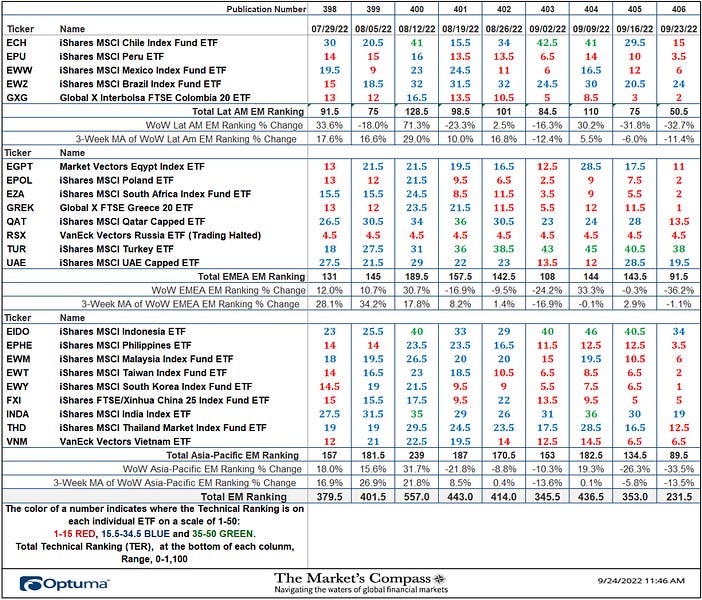Screen dimensions: 702x600
Task: Select the UAE ticker cell
Action: (16, 263)
